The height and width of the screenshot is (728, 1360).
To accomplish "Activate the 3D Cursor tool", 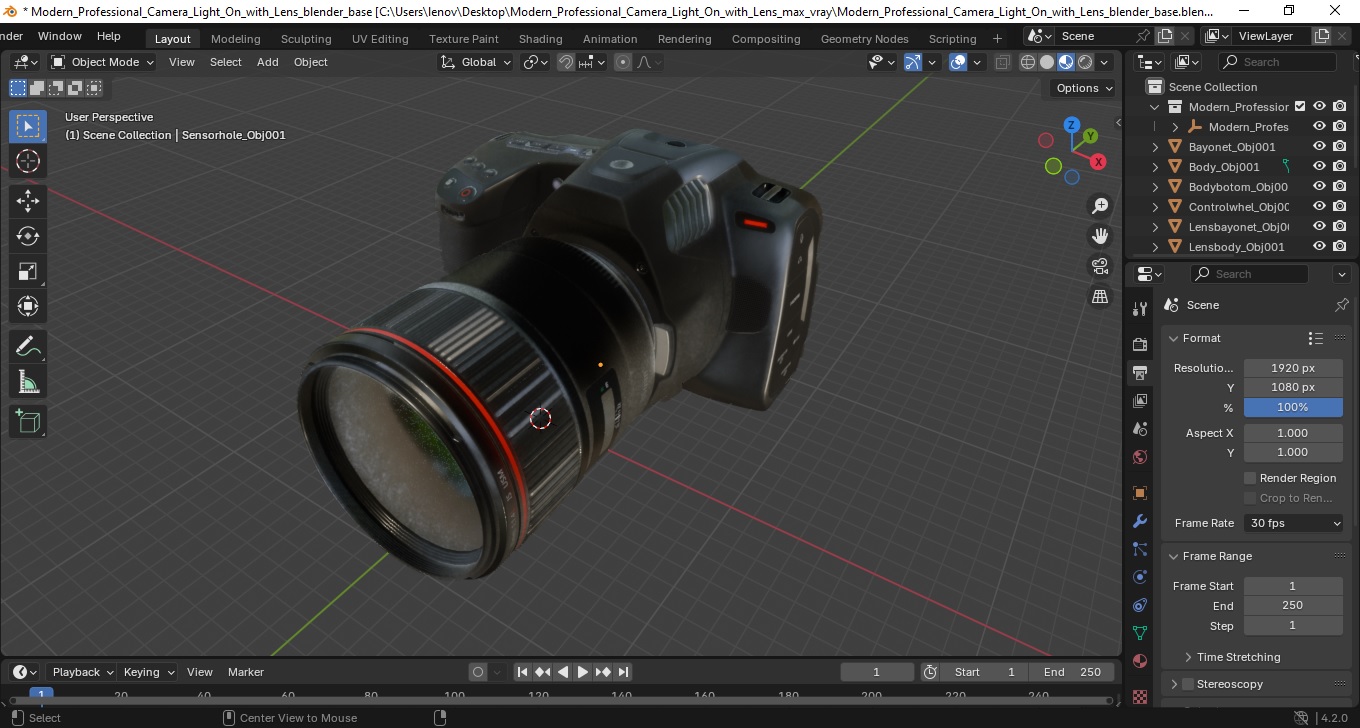I will tap(28, 161).
